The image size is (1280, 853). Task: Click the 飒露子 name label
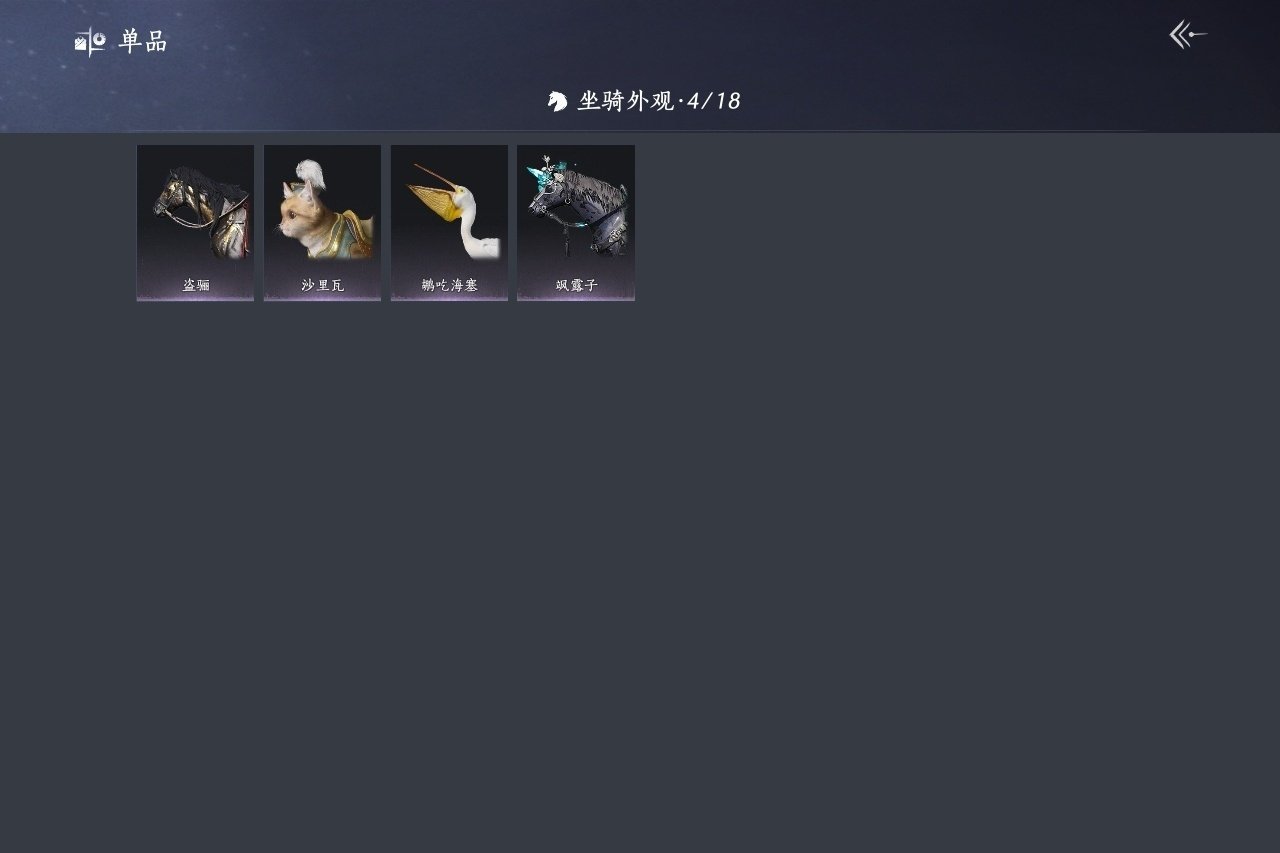[x=576, y=285]
